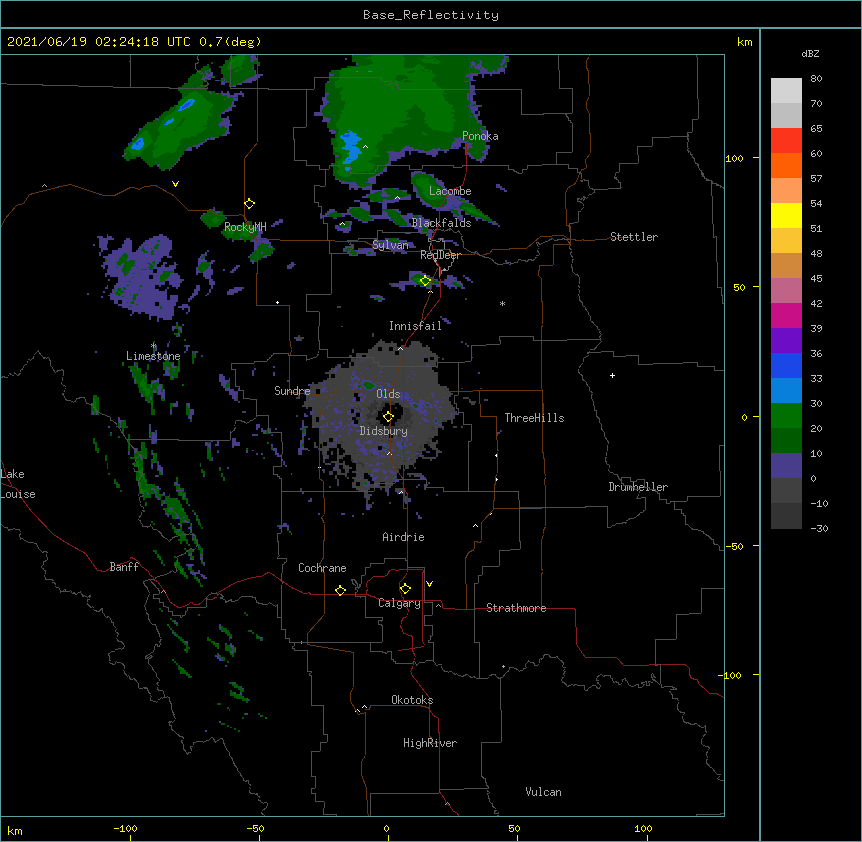Viewport: 862px width, 842px height.
Task: Click the Drumheller city label
Action: [x=638, y=487]
